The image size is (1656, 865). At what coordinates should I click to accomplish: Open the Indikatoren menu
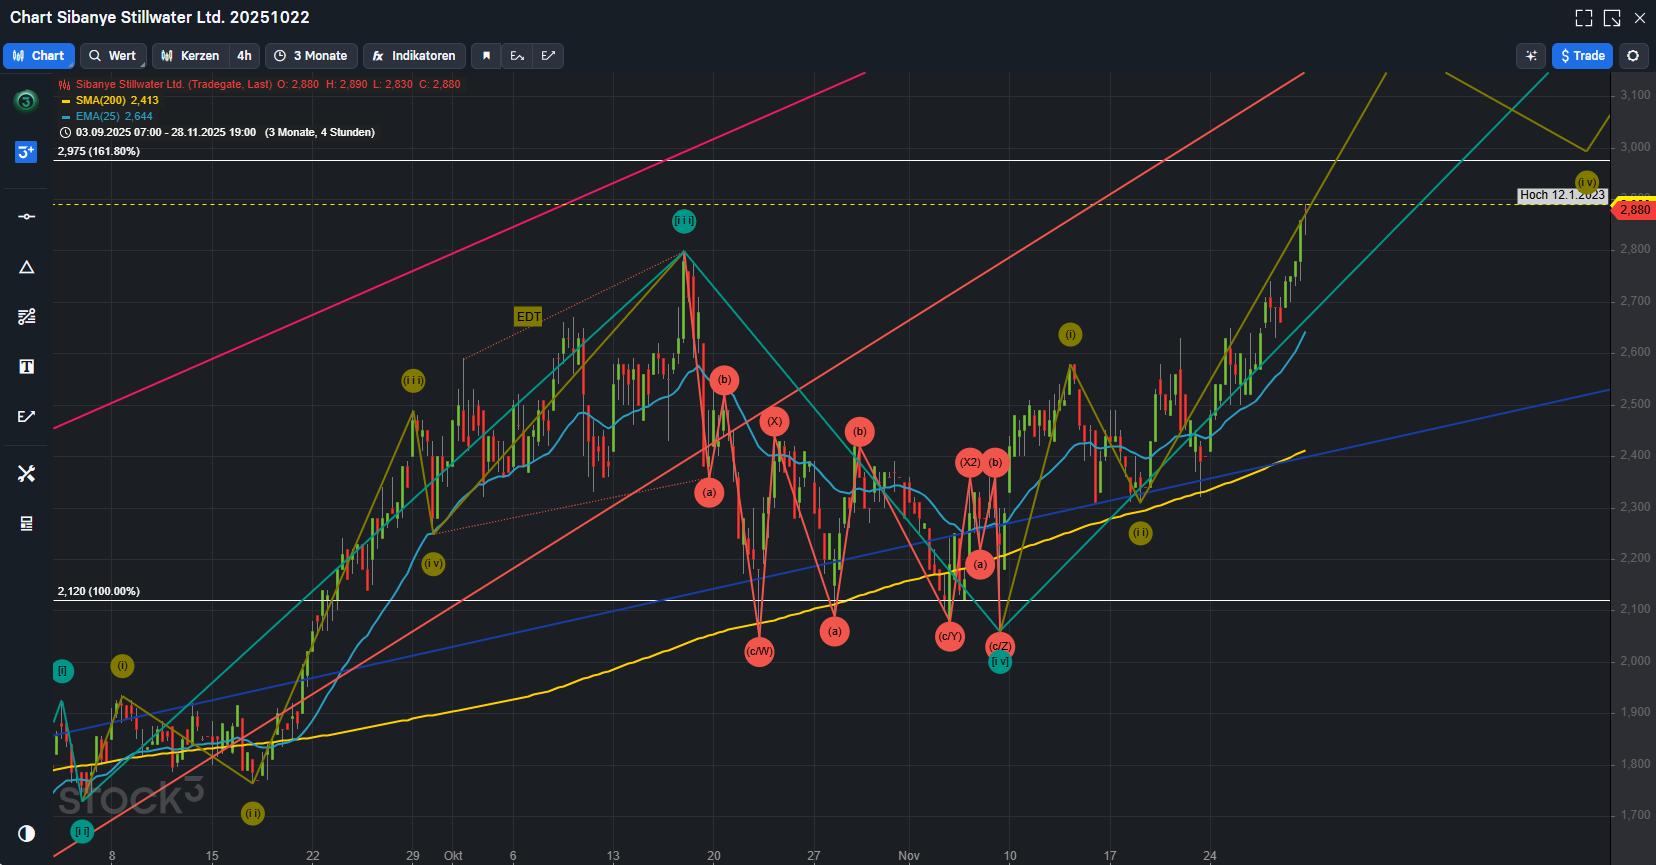pos(414,56)
